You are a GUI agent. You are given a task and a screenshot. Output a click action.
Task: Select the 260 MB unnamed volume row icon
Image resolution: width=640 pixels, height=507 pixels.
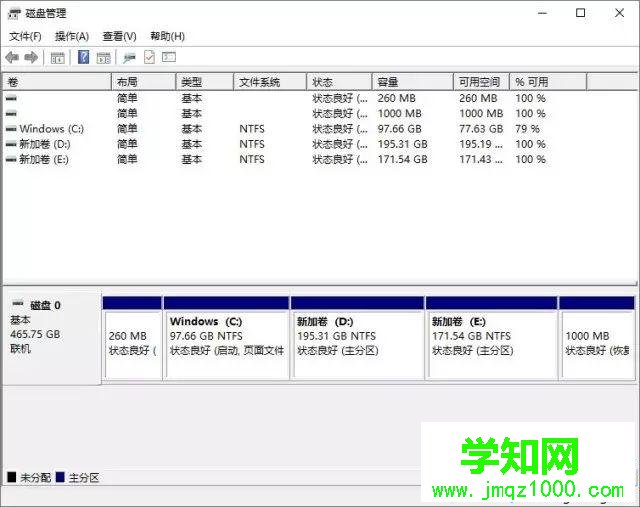click(x=11, y=98)
